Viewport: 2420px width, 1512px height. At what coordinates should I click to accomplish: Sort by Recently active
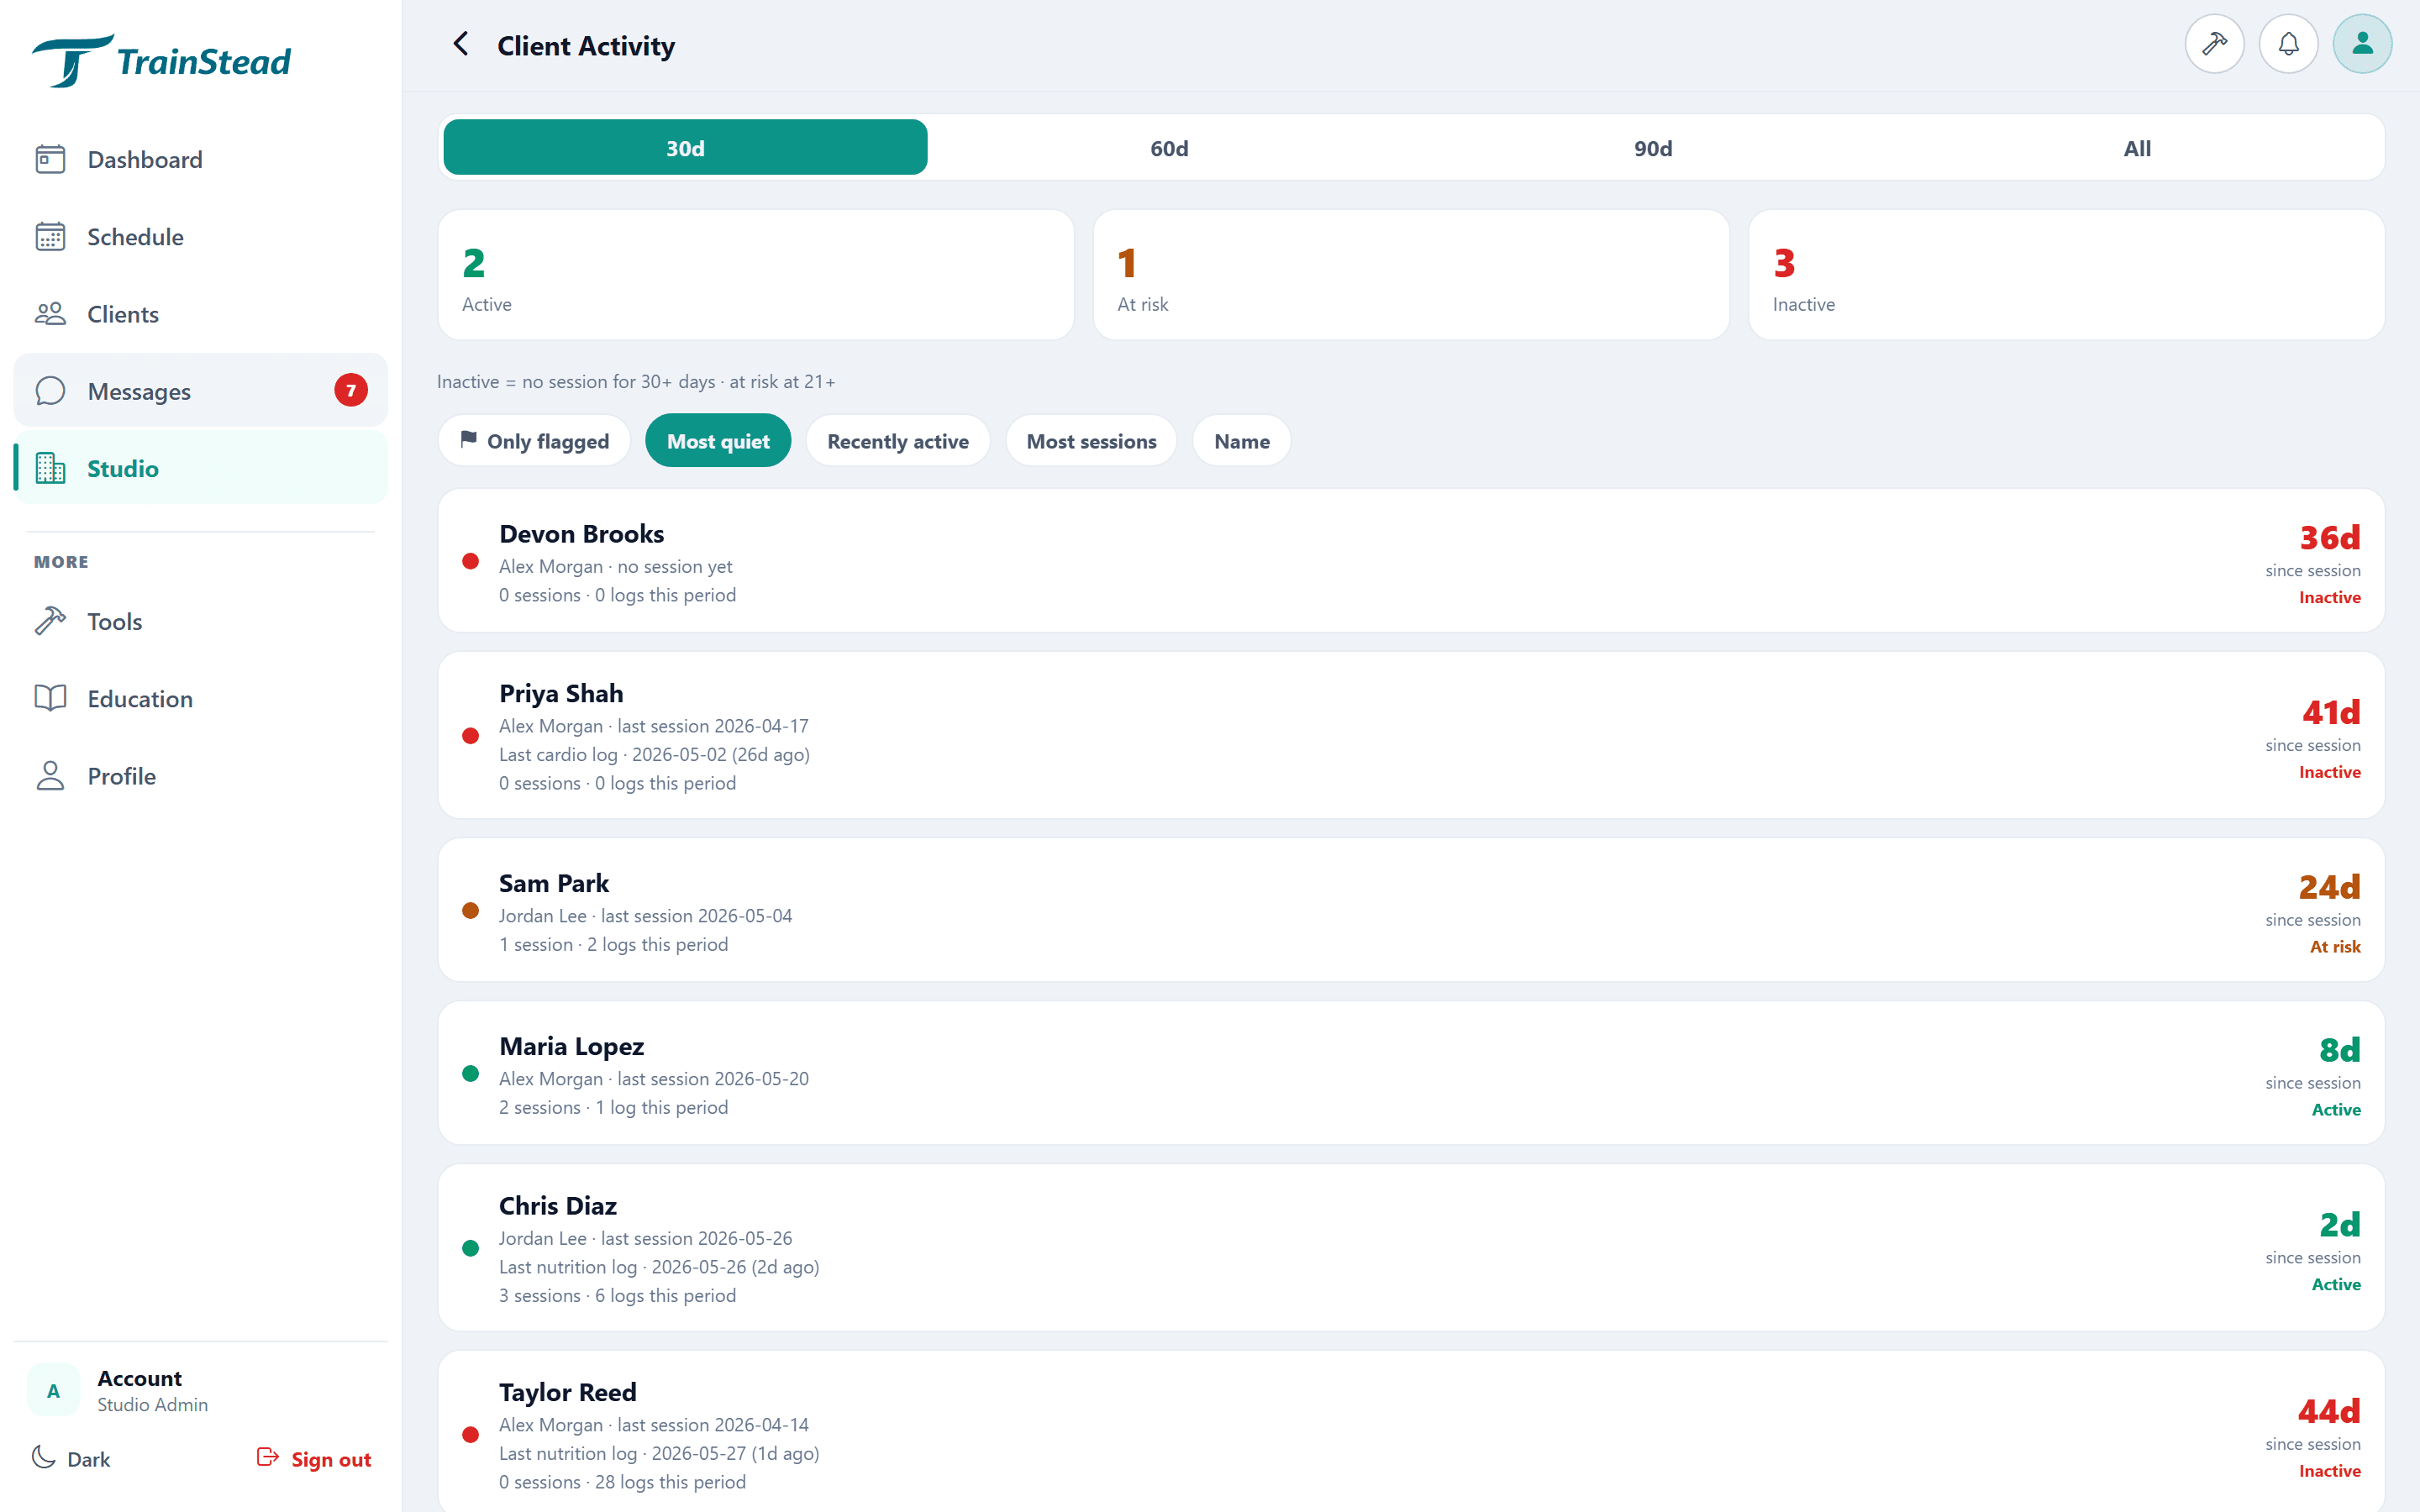(898, 441)
